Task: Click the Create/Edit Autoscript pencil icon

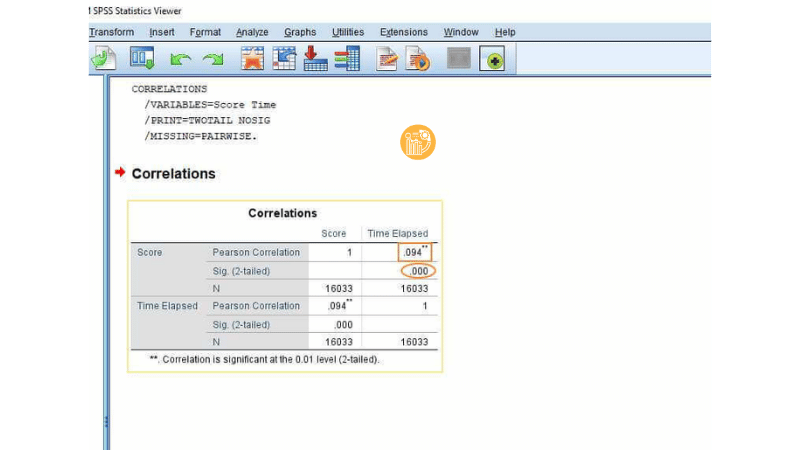Action: [x=387, y=58]
